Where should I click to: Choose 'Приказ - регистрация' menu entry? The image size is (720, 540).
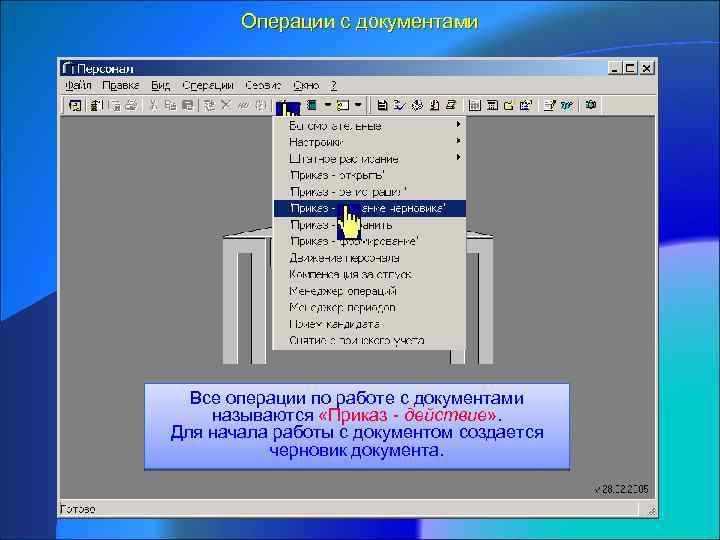click(370, 192)
